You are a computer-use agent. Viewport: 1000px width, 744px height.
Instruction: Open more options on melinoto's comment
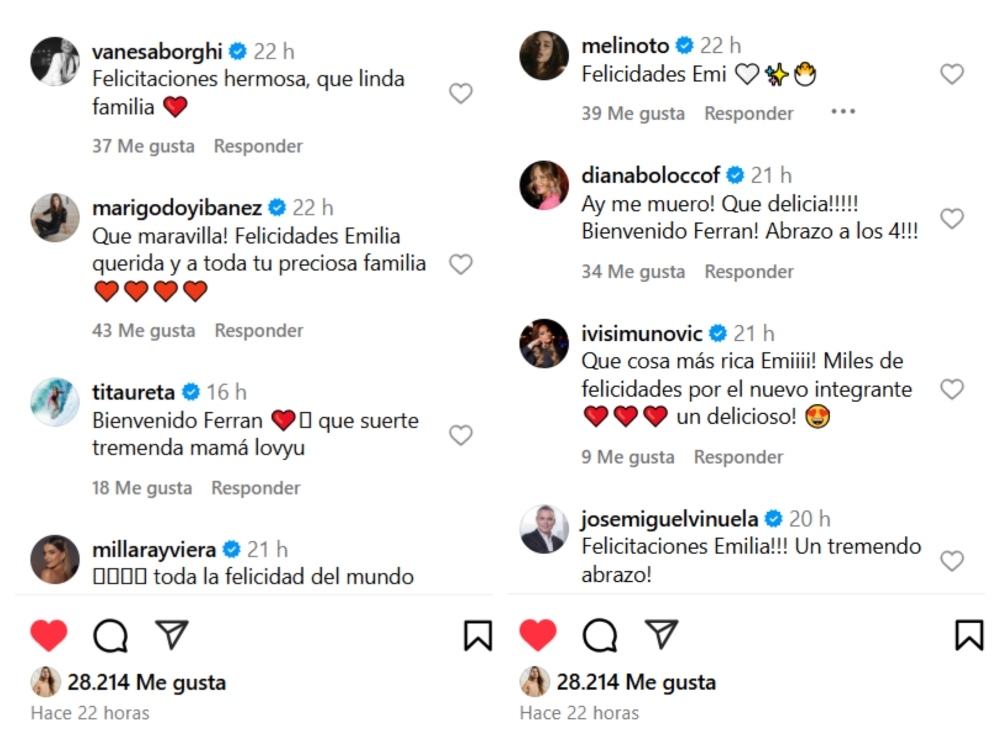pyautogui.click(x=843, y=112)
